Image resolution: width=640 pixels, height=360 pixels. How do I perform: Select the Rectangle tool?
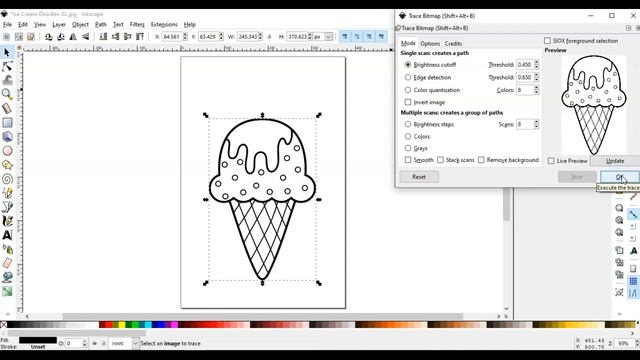pos(7,122)
